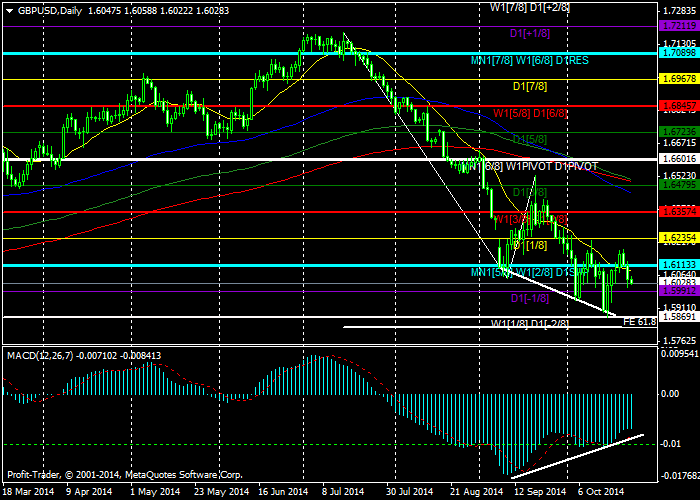Click the cyan 1.61133 price label
This screenshot has width=700, height=500.
pyautogui.click(x=679, y=265)
